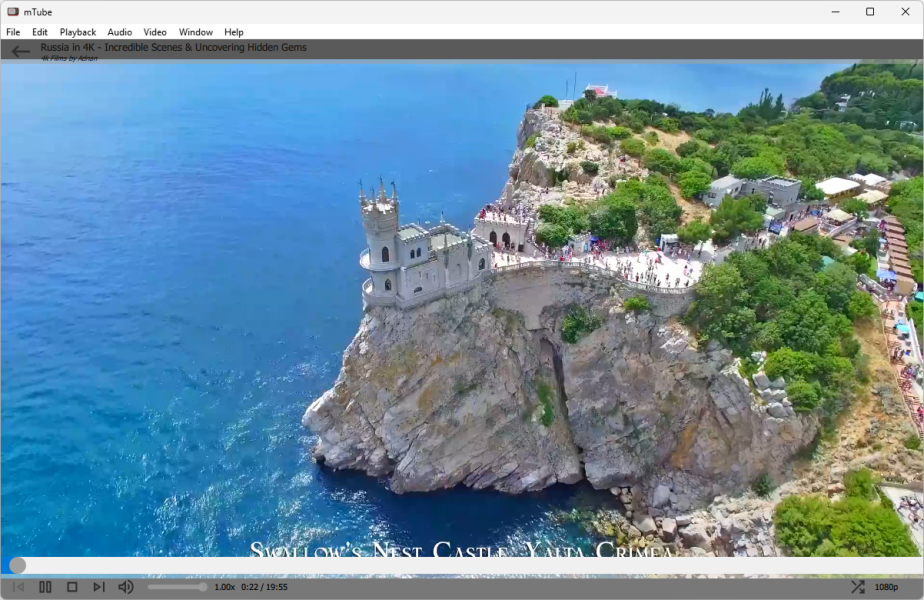Open the Window menu
Screen dimensions: 924x600
click(x=196, y=32)
